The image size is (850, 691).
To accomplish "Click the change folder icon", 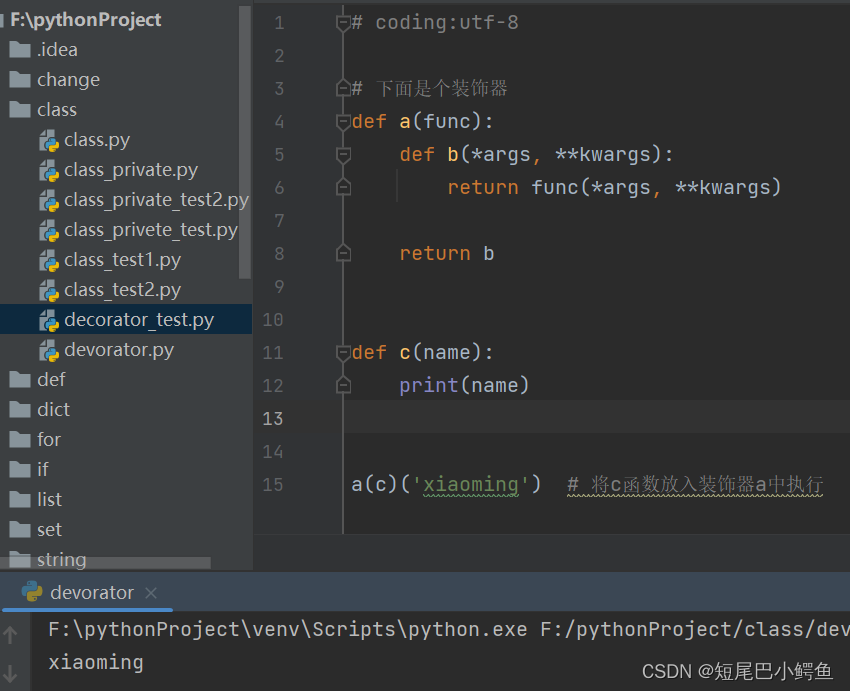I will [20, 79].
